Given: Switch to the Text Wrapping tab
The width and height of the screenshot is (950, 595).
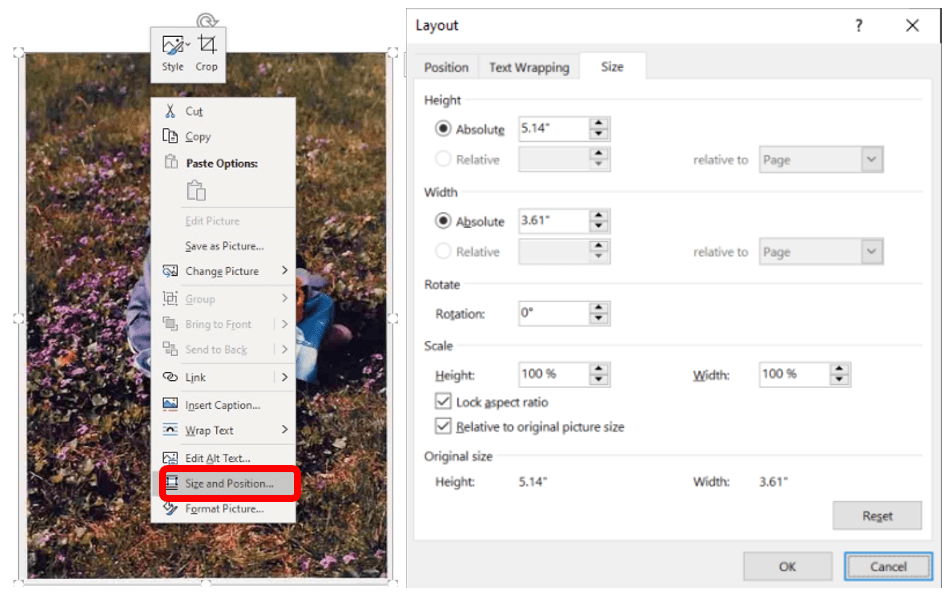Looking at the screenshot, I should point(528,67).
